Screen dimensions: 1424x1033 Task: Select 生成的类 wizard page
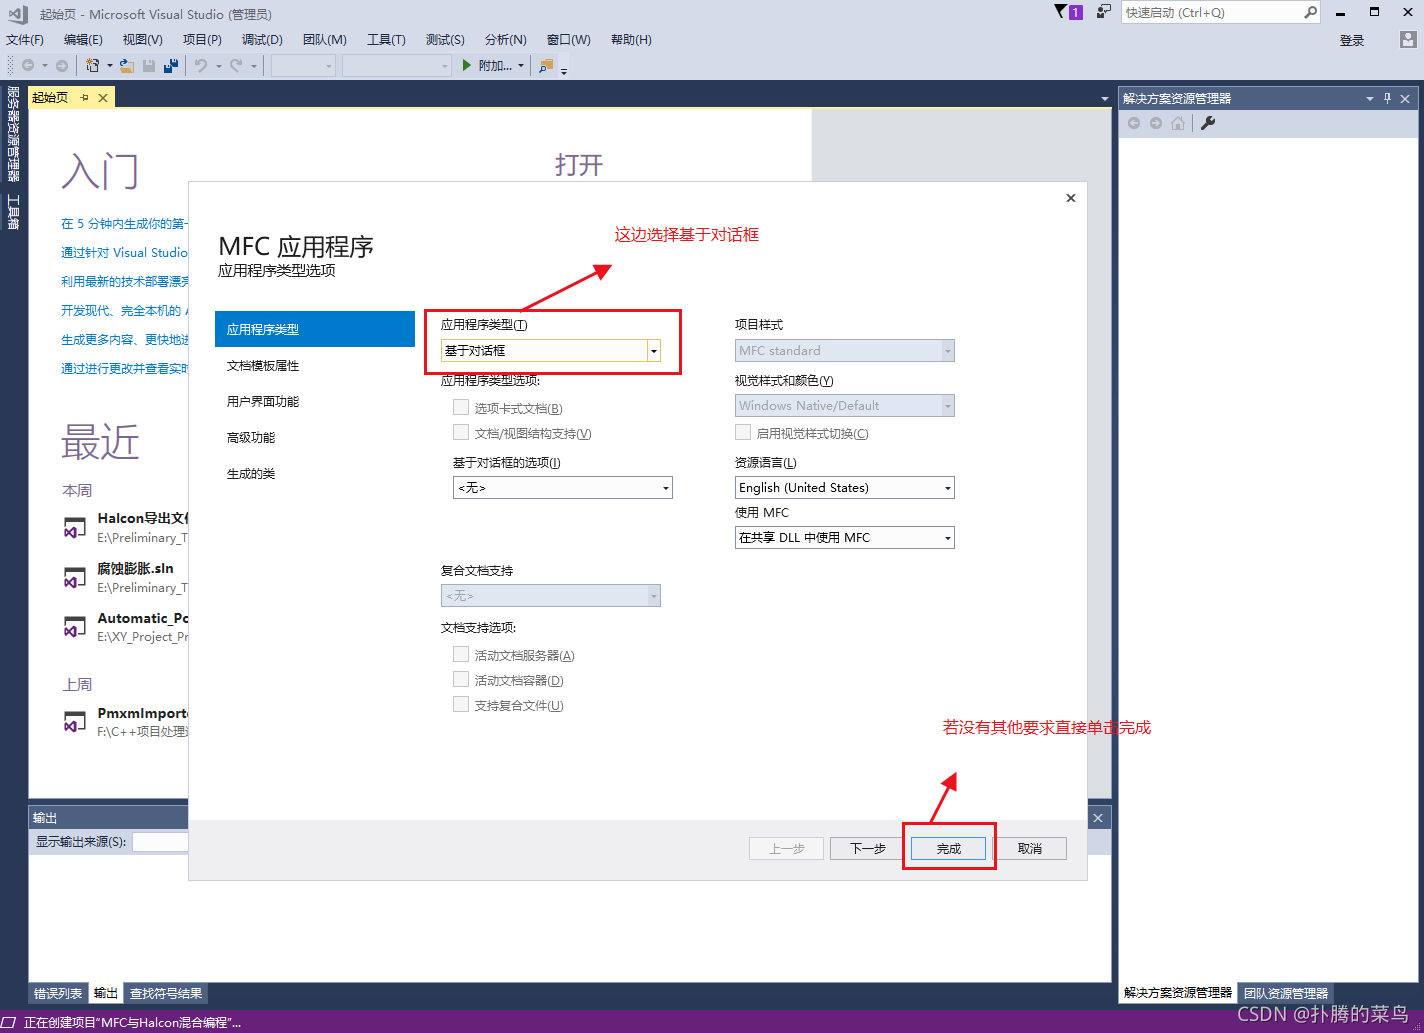pyautogui.click(x=315, y=474)
